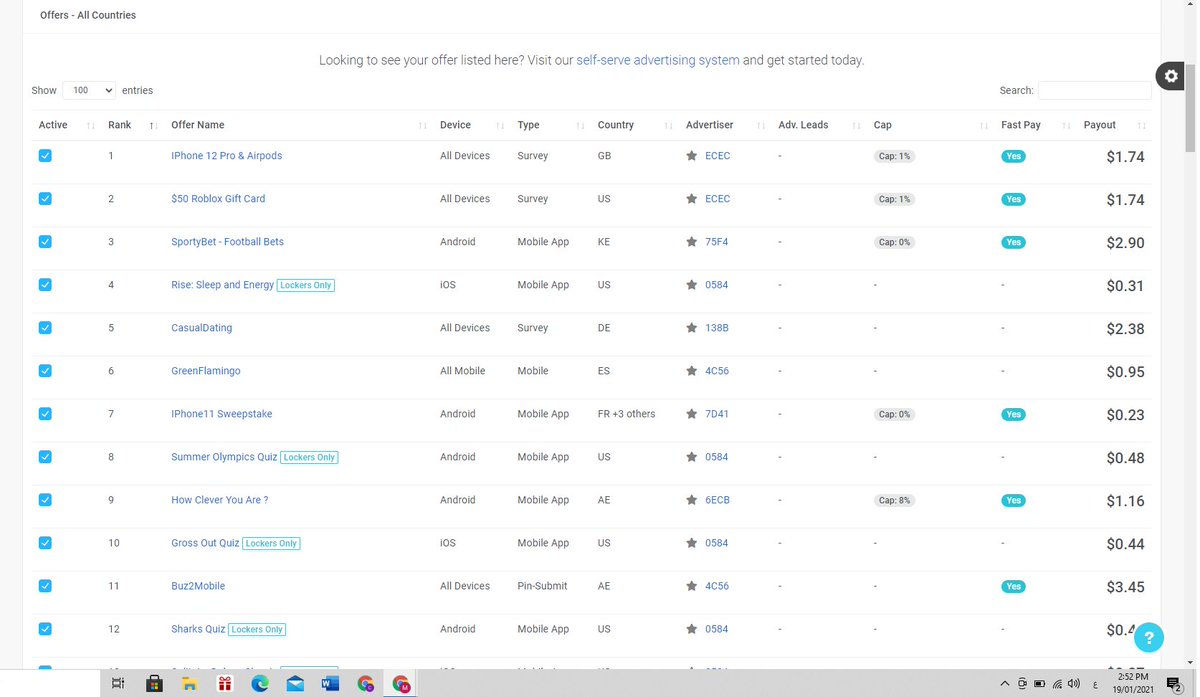
Task: Open the How Clever You Are ? offer
Action: [x=220, y=500]
